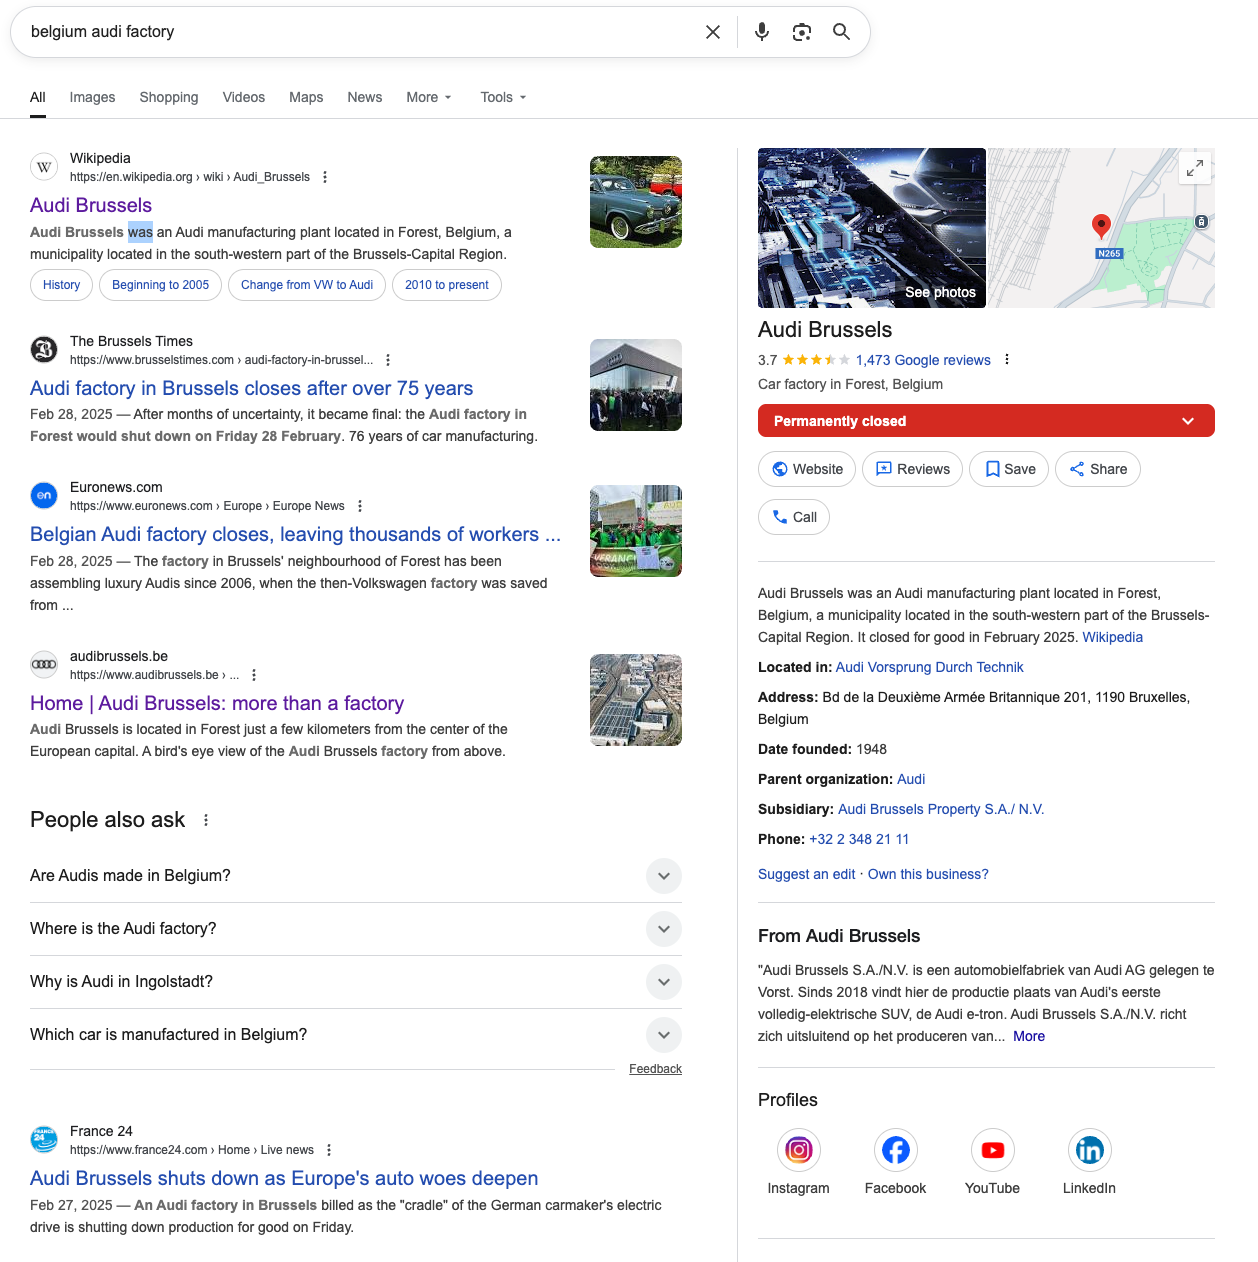Call Audi Brussels with the Call button

click(x=794, y=517)
